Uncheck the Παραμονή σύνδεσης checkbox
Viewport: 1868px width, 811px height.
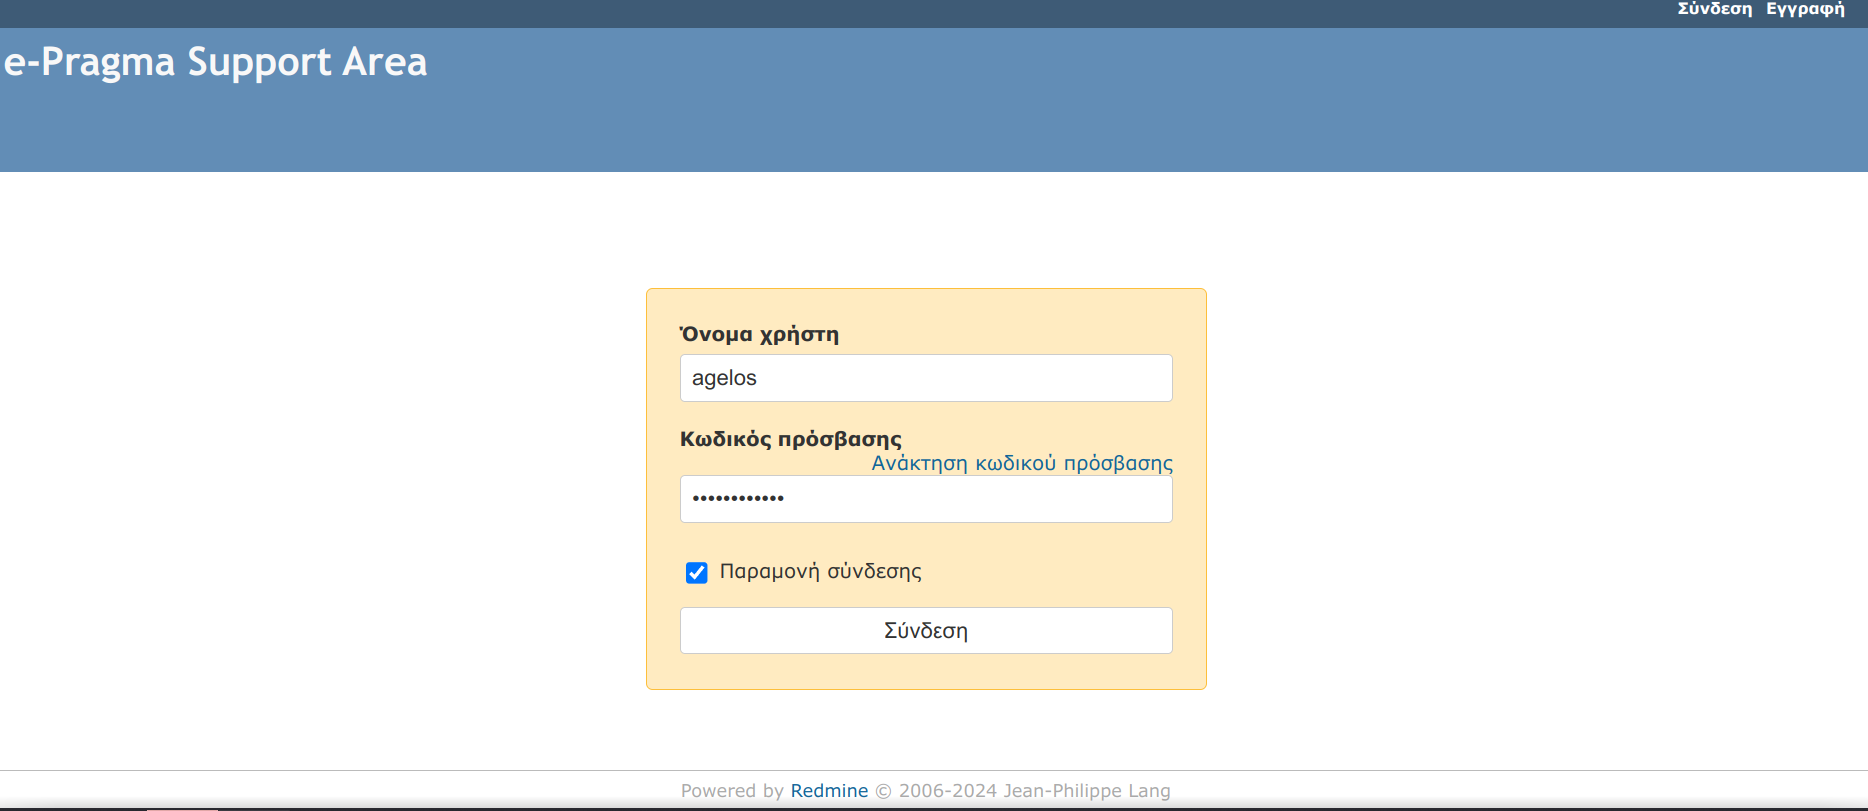click(x=697, y=572)
